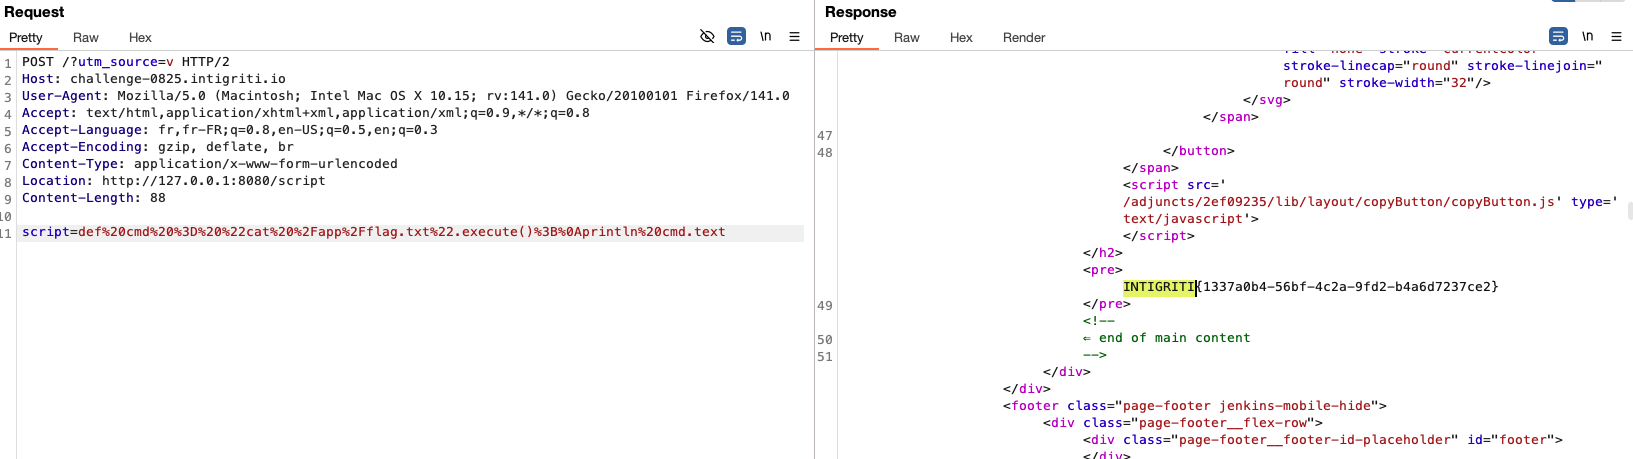
Task: Click the Content-Length: 88 line
Action: tap(94, 198)
